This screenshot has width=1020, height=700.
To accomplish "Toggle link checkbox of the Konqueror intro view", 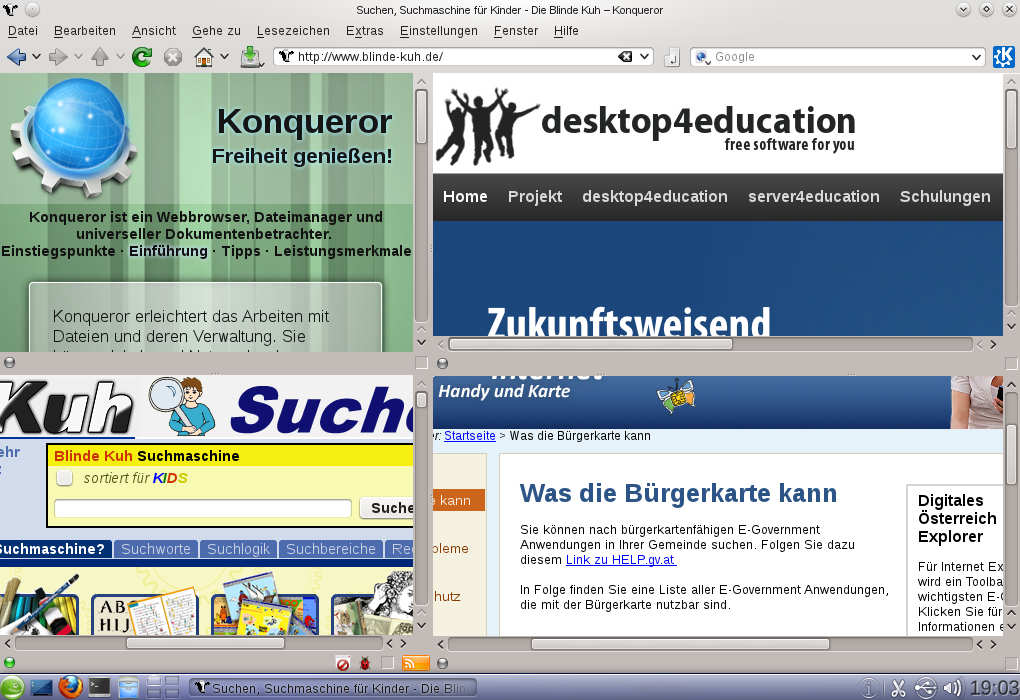I will coord(422,362).
